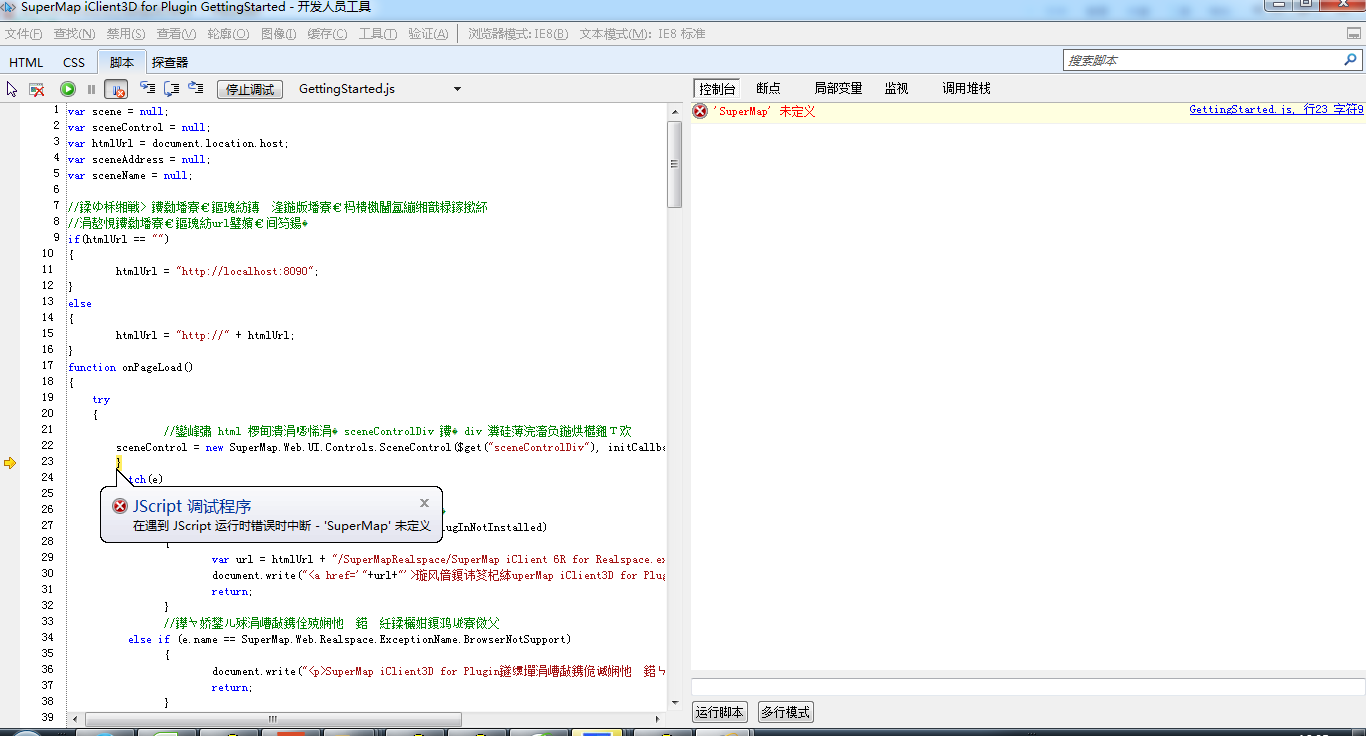Open the 调用堆栈 tab
1366x736 pixels.
966,88
